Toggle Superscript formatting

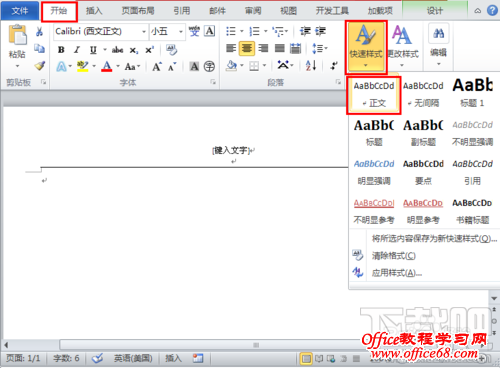pyautogui.click(x=149, y=50)
